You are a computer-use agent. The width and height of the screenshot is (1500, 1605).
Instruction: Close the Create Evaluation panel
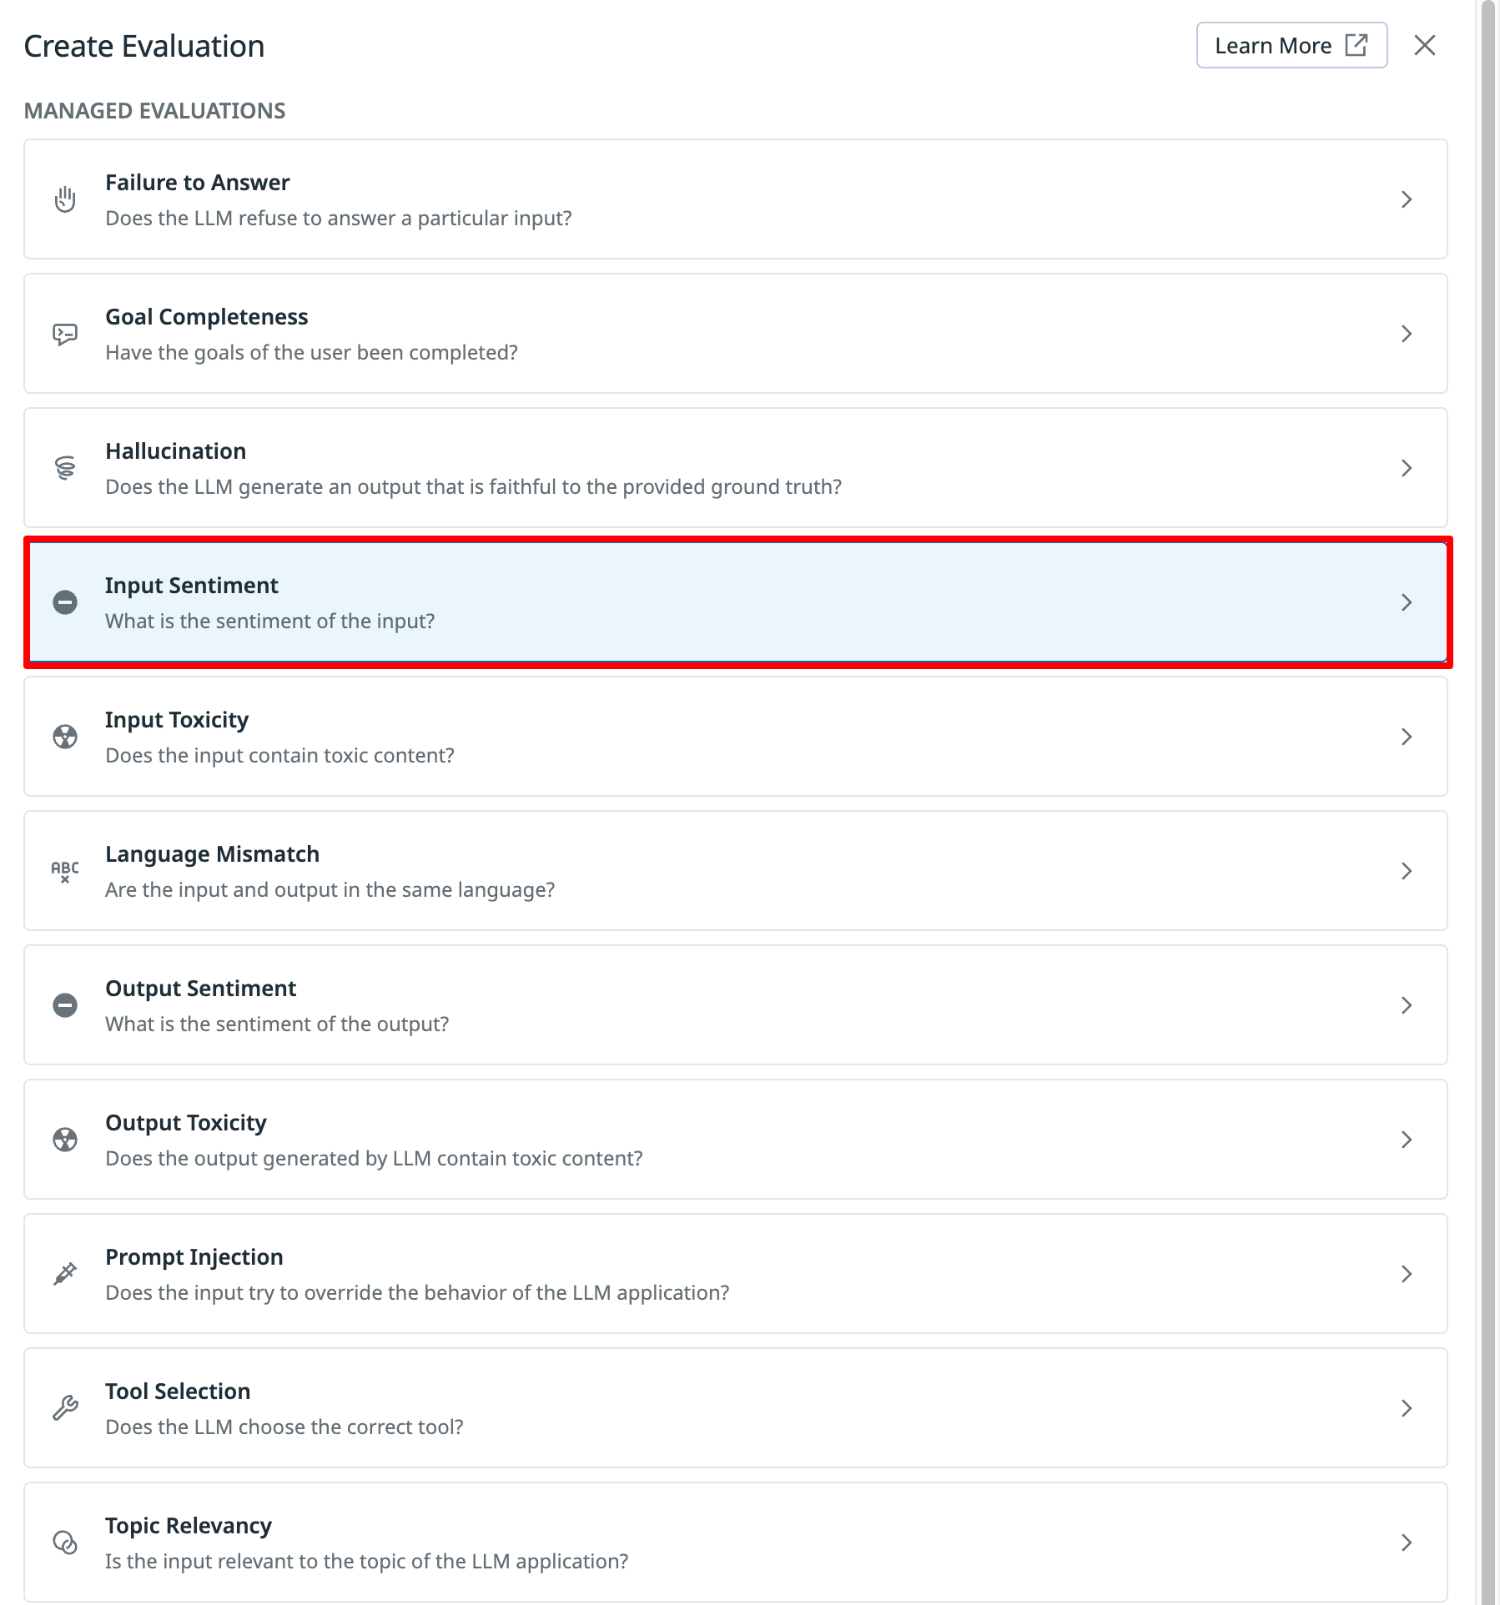coord(1425,46)
